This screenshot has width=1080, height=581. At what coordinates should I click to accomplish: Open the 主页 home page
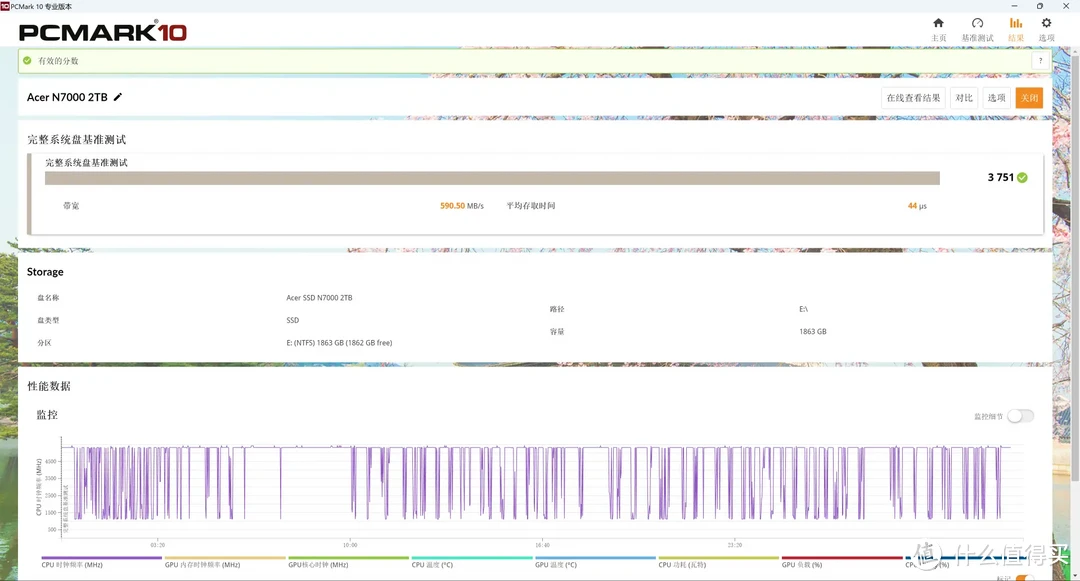(938, 30)
